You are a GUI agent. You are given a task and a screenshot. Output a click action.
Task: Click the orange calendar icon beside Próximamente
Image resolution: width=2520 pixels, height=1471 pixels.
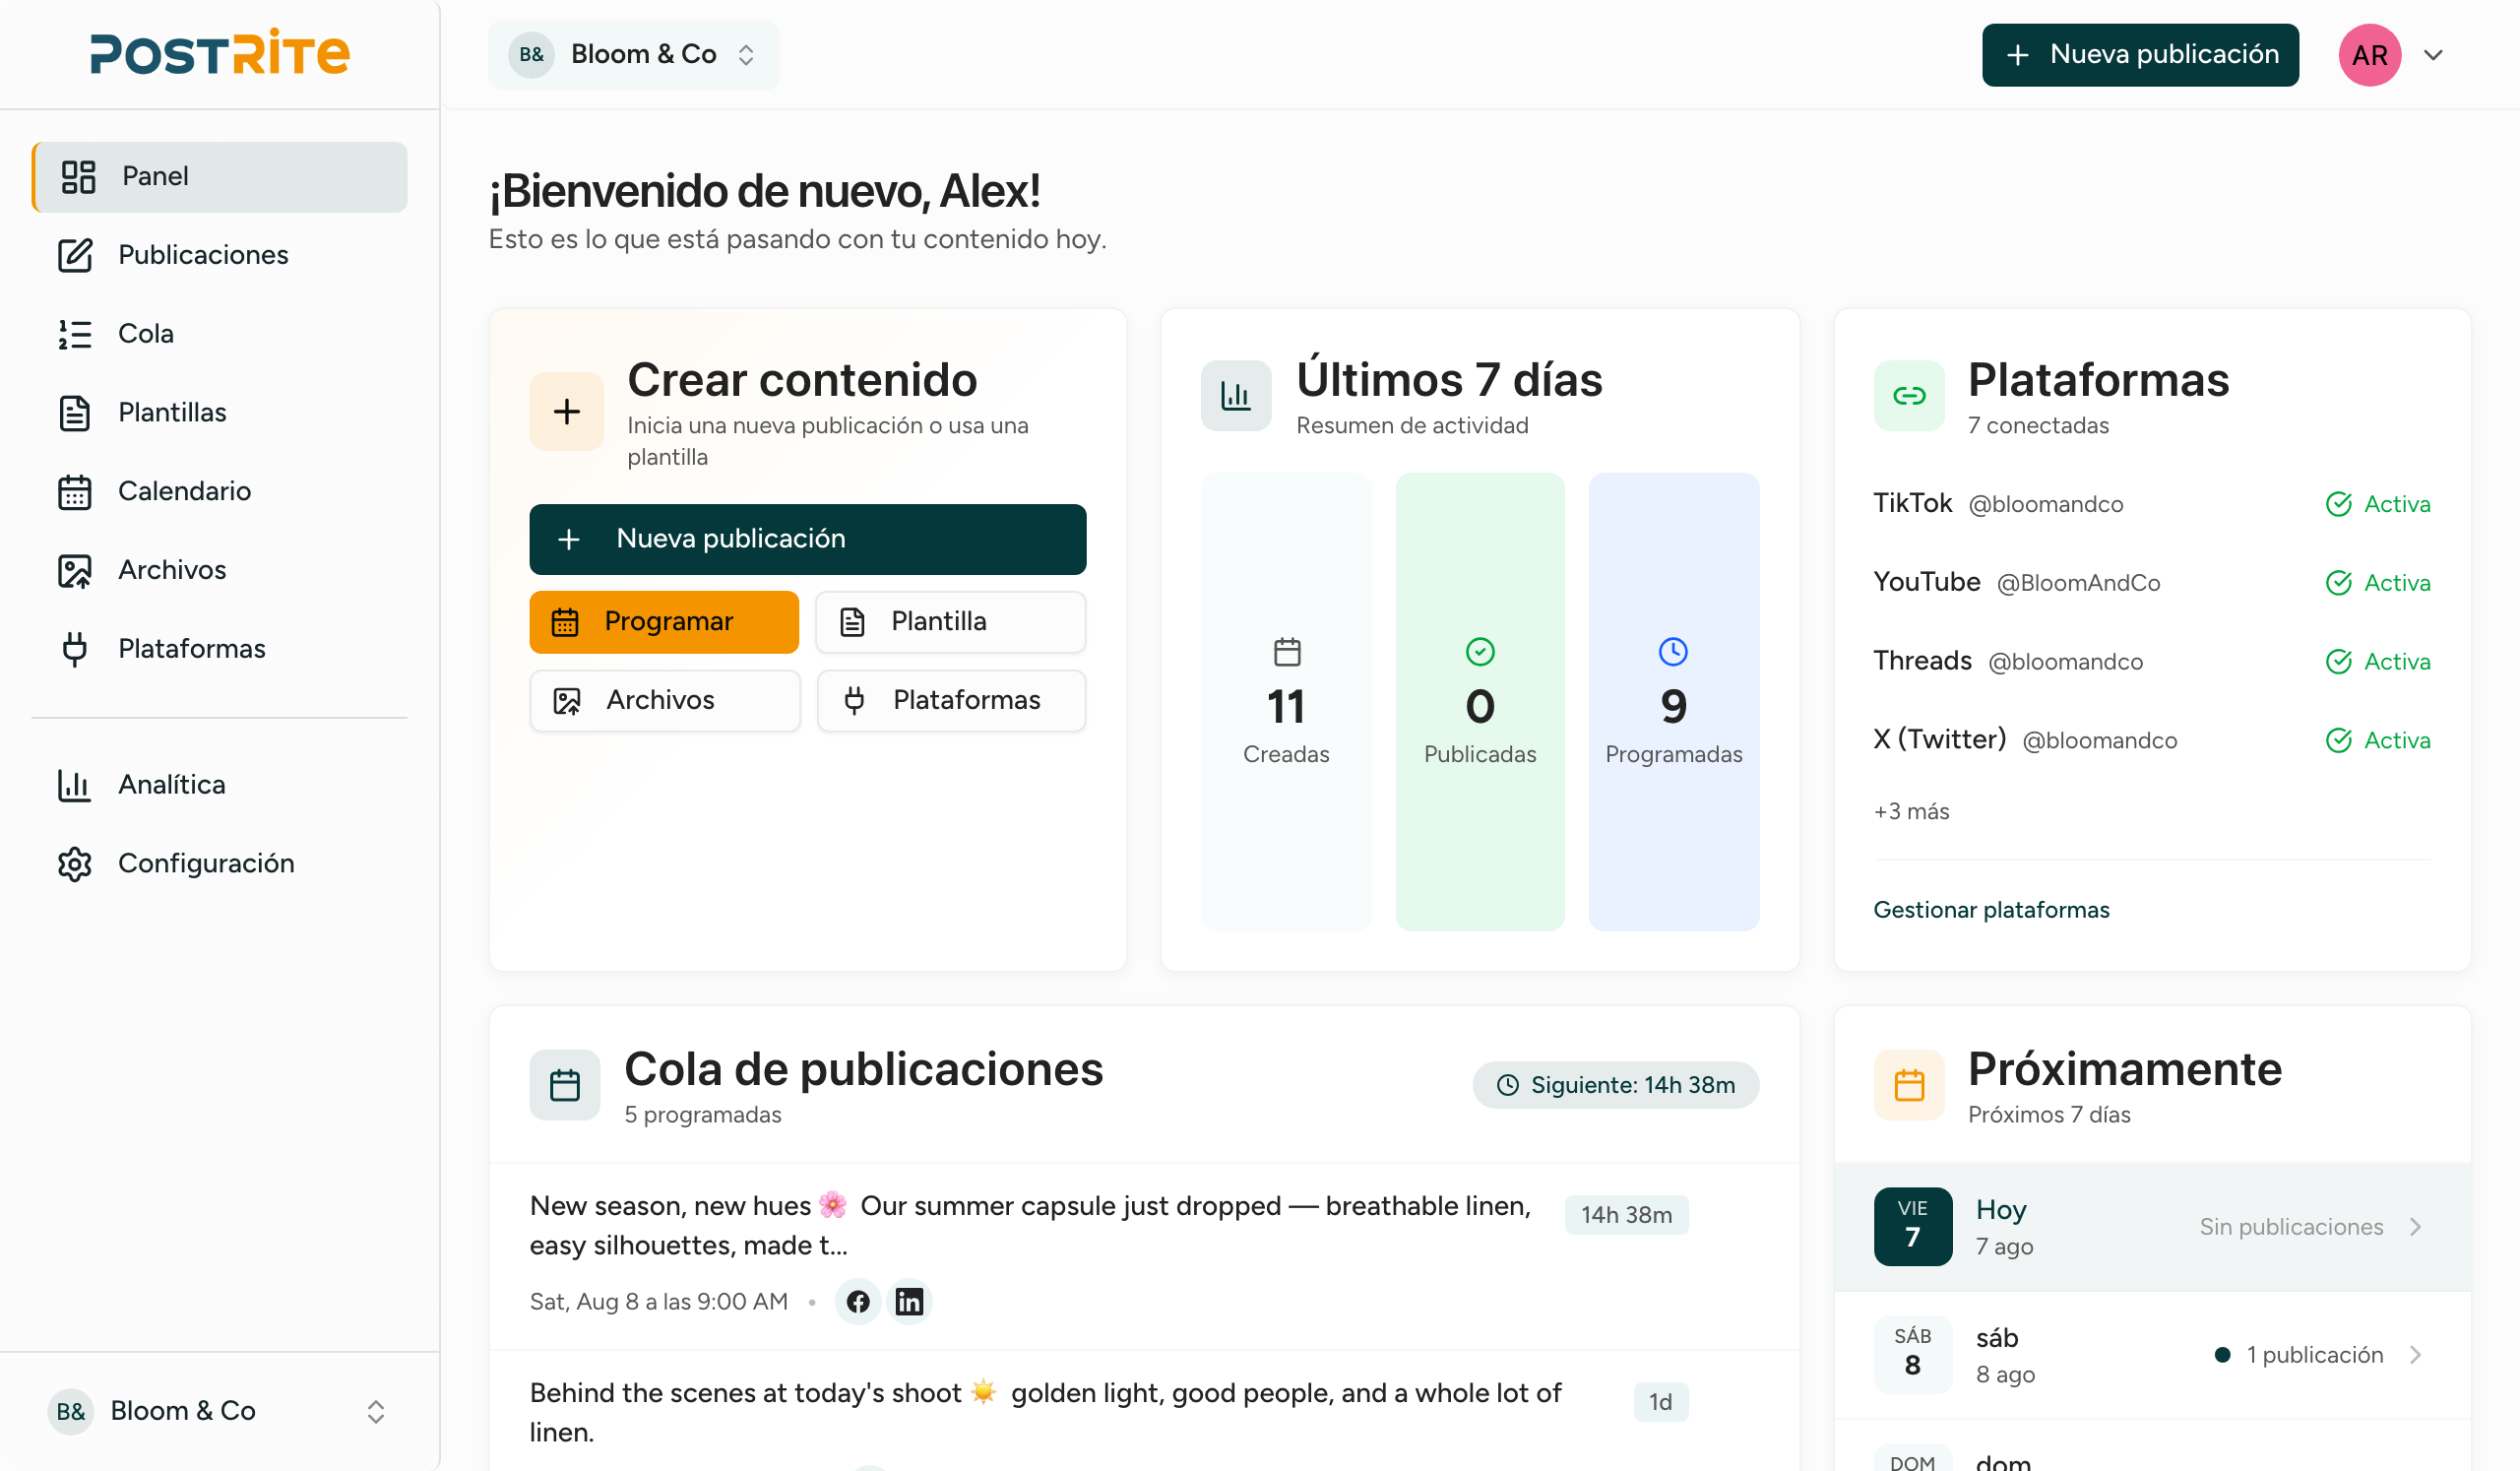point(1909,1085)
